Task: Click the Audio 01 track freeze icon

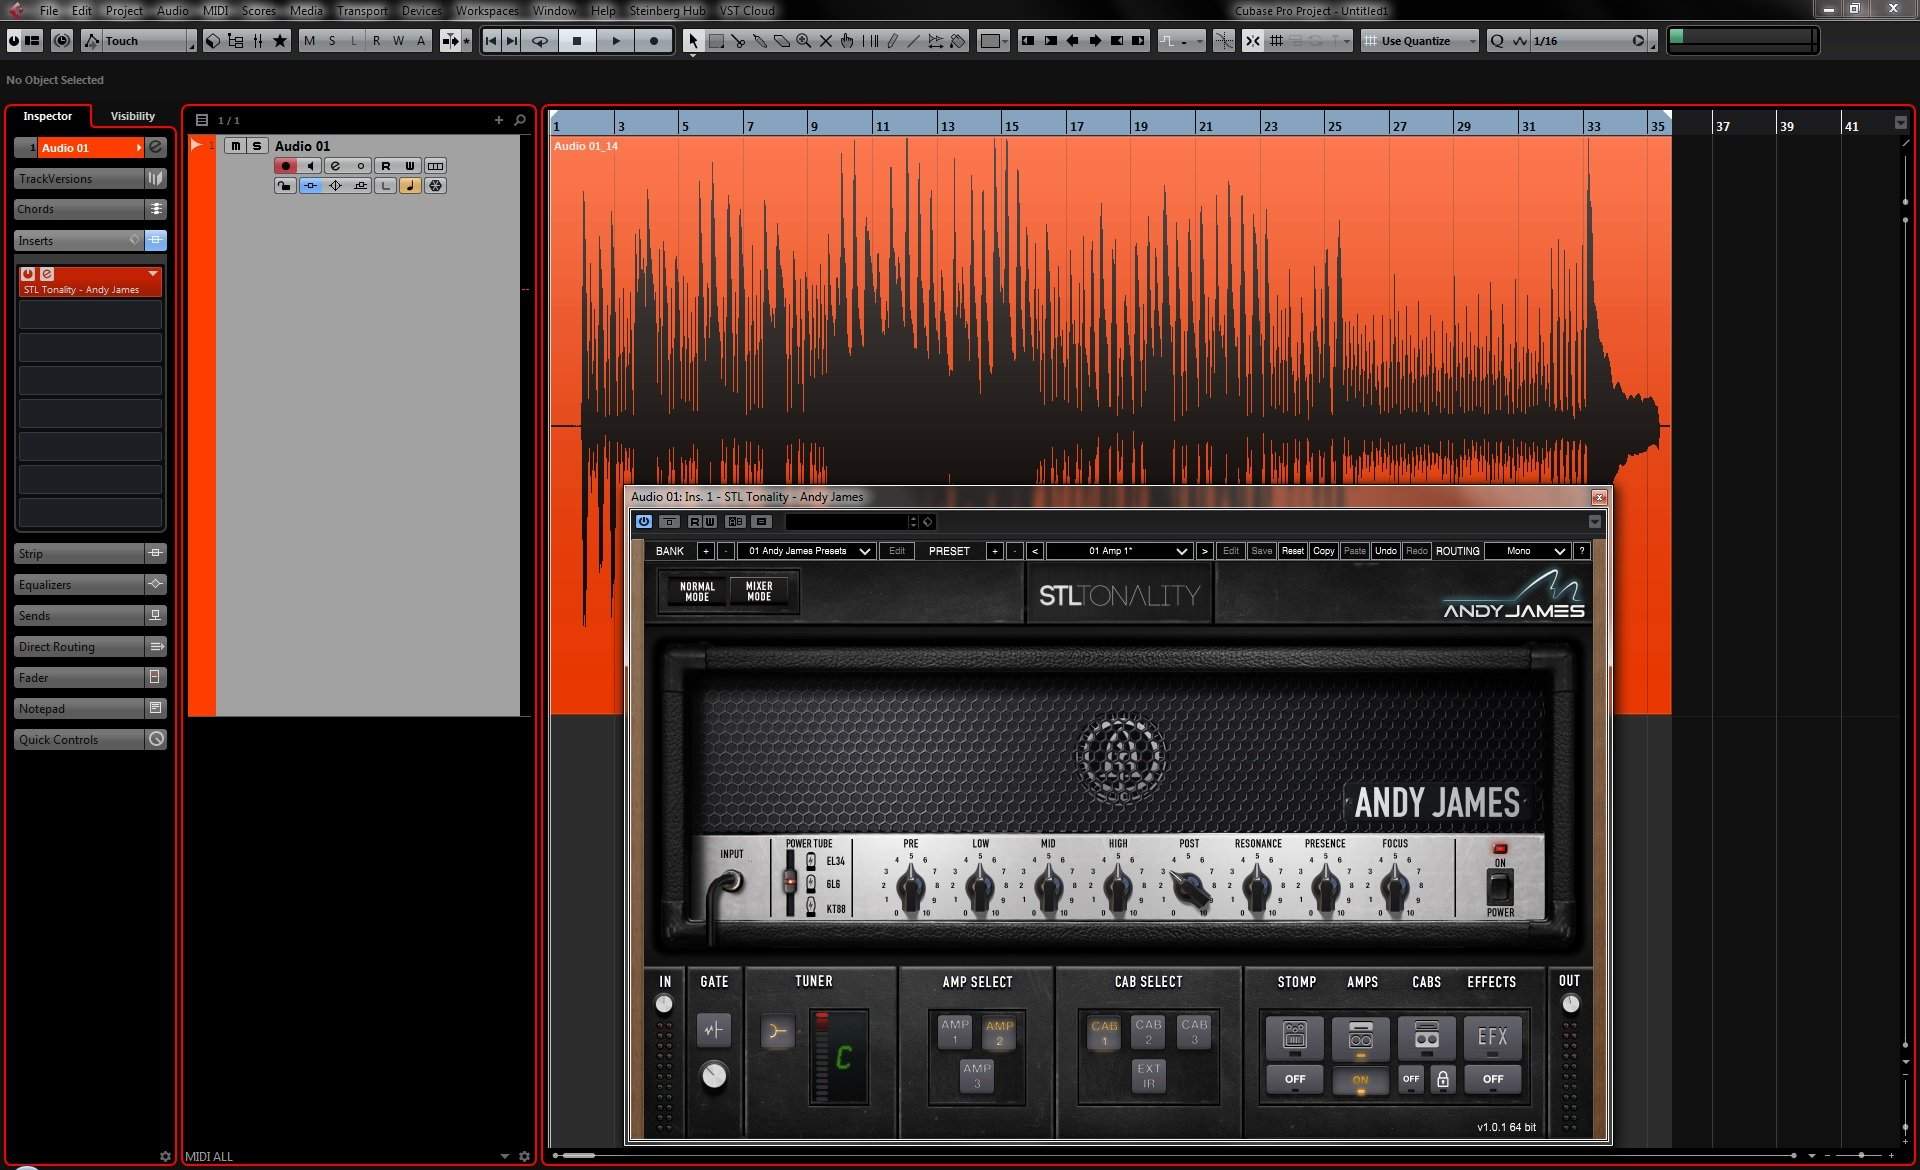Action: pyautogui.click(x=435, y=186)
